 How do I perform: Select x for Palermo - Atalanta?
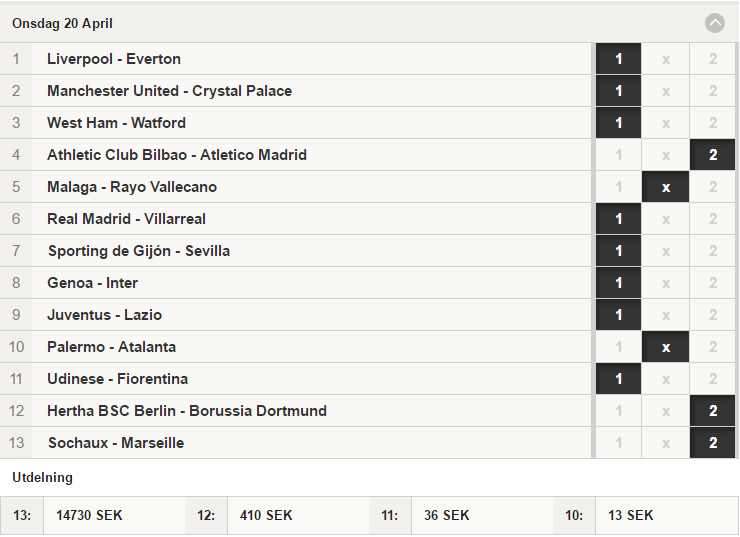[665, 347]
